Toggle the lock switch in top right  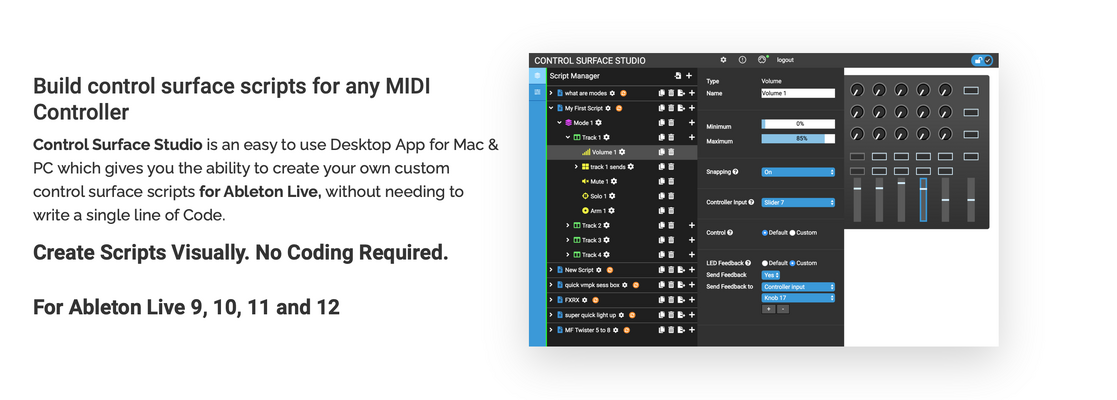(982, 60)
